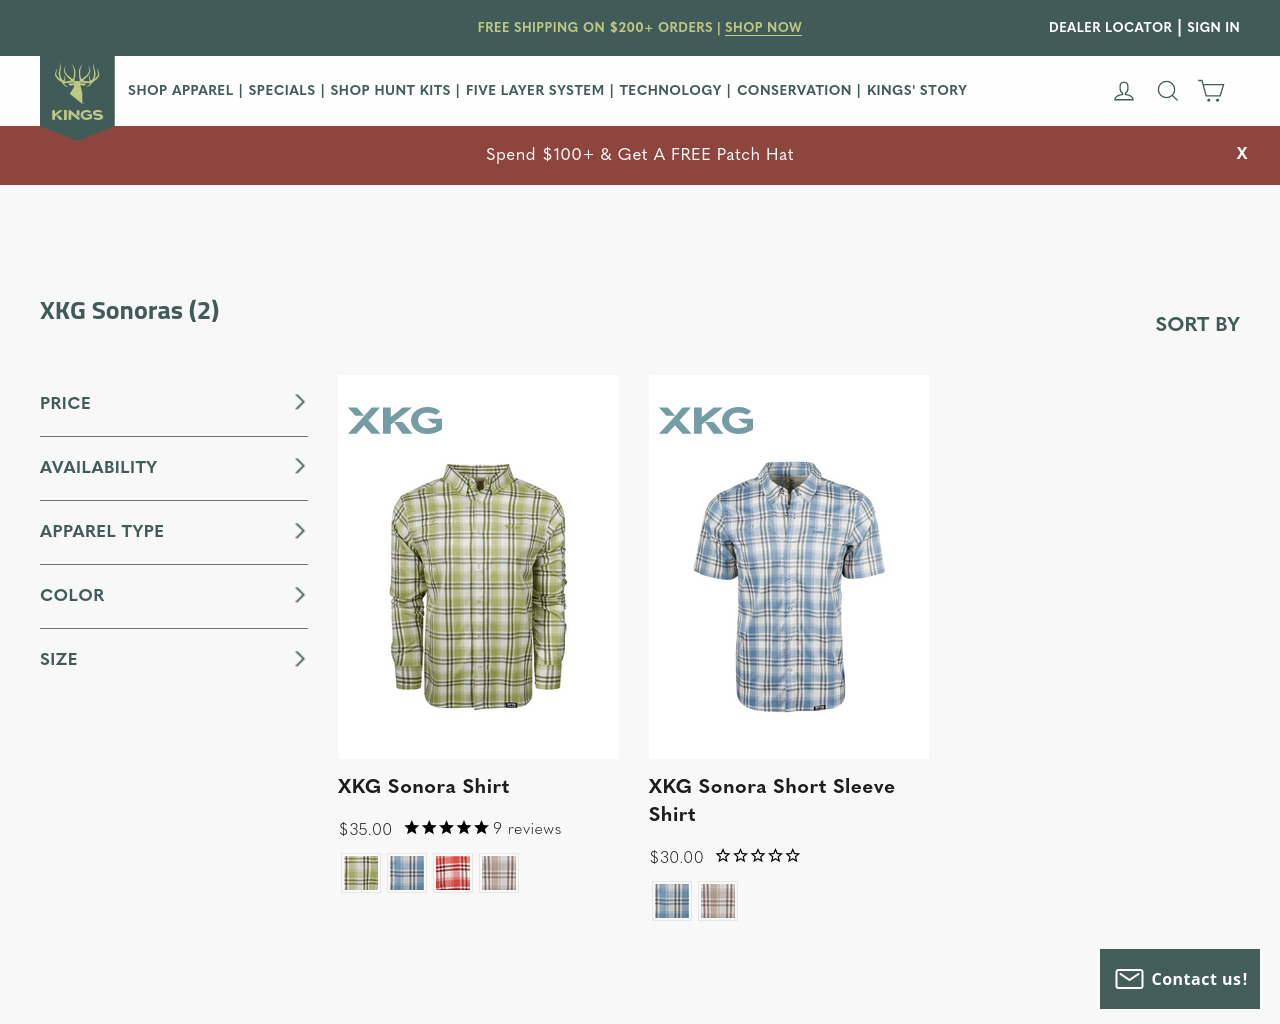Open KINGS' STORY page
Viewport: 1280px width, 1024px height.
pos(917,90)
